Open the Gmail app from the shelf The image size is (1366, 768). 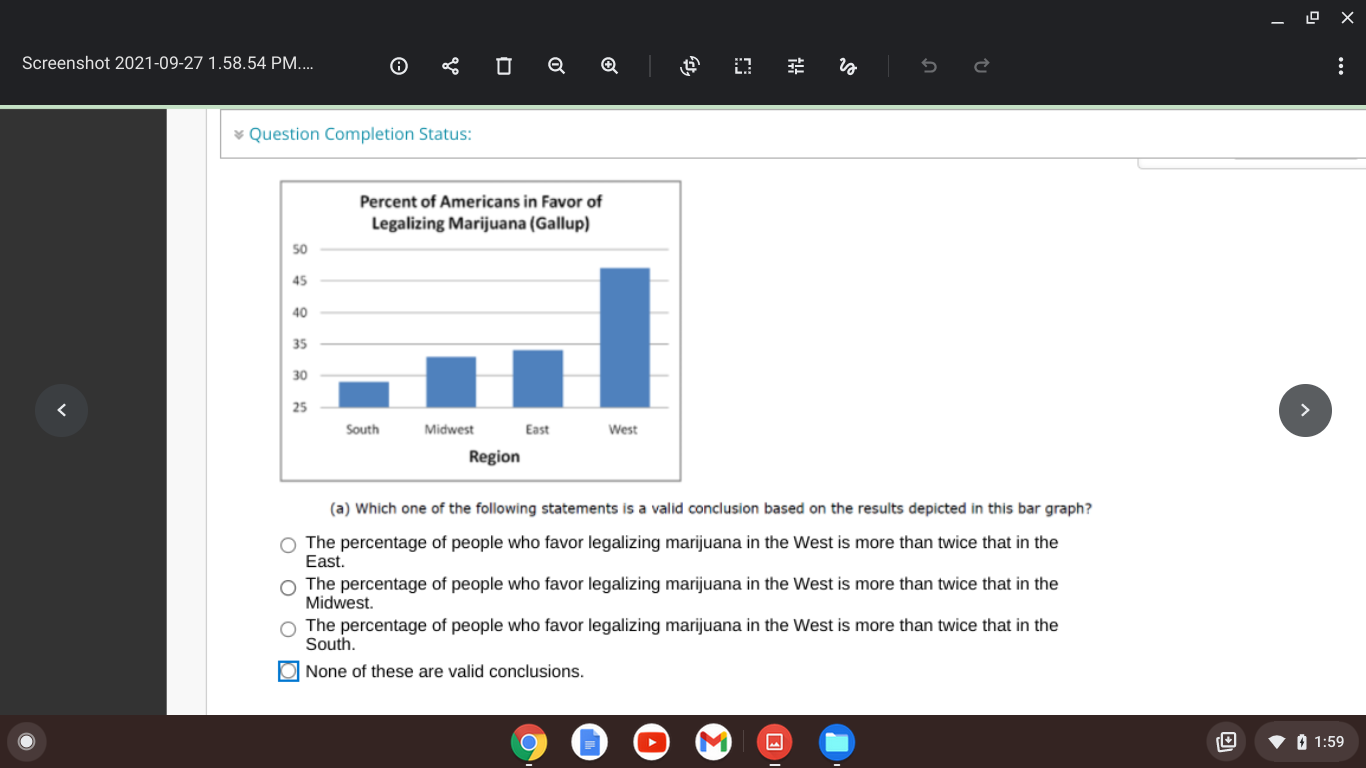[713, 742]
